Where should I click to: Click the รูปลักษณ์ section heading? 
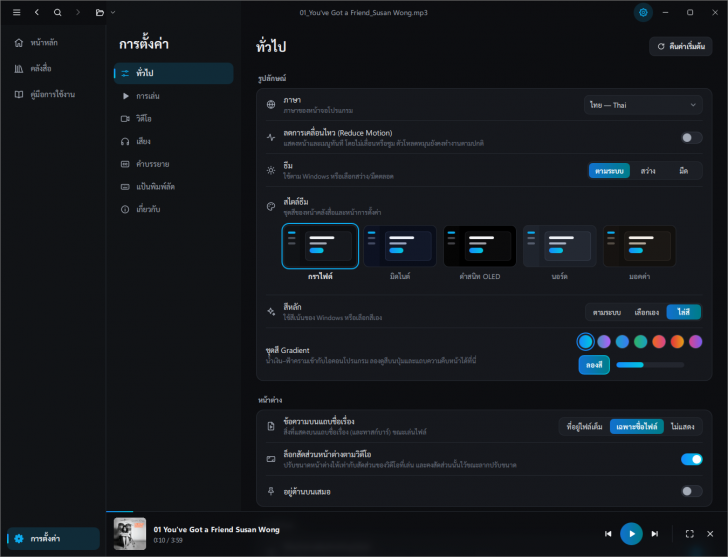pos(272,78)
